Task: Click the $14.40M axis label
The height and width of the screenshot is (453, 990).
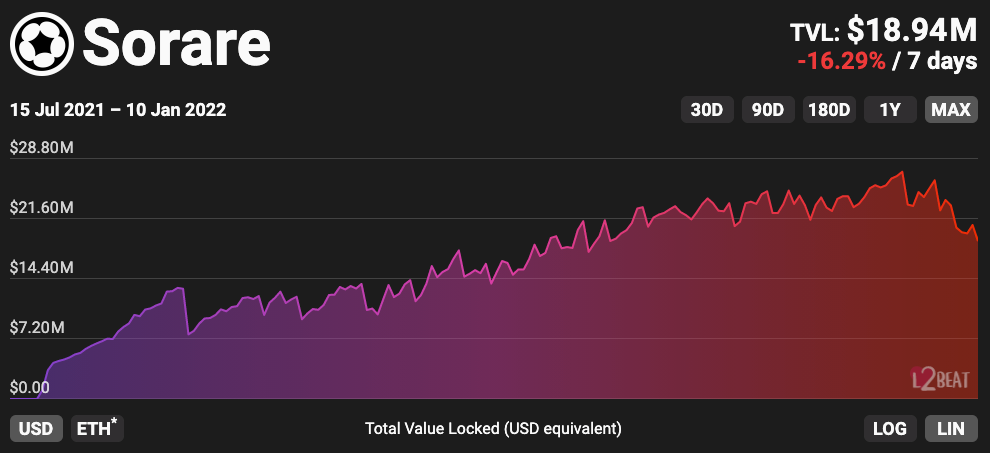Action: click(x=43, y=268)
